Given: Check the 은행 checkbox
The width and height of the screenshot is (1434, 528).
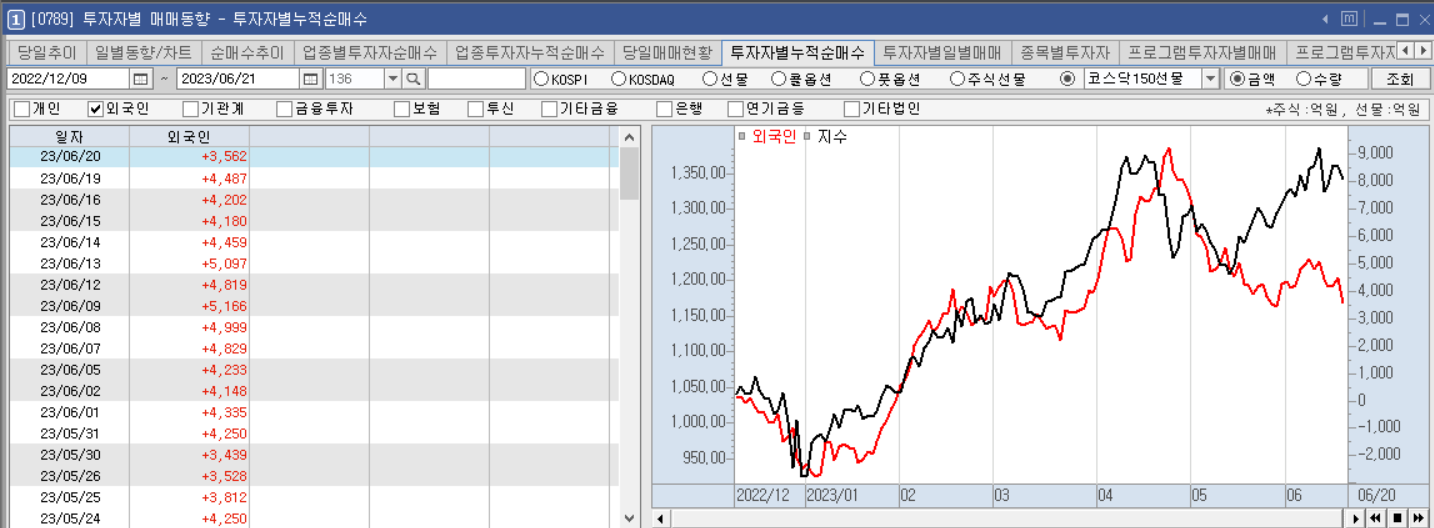Looking at the screenshot, I should [x=664, y=109].
